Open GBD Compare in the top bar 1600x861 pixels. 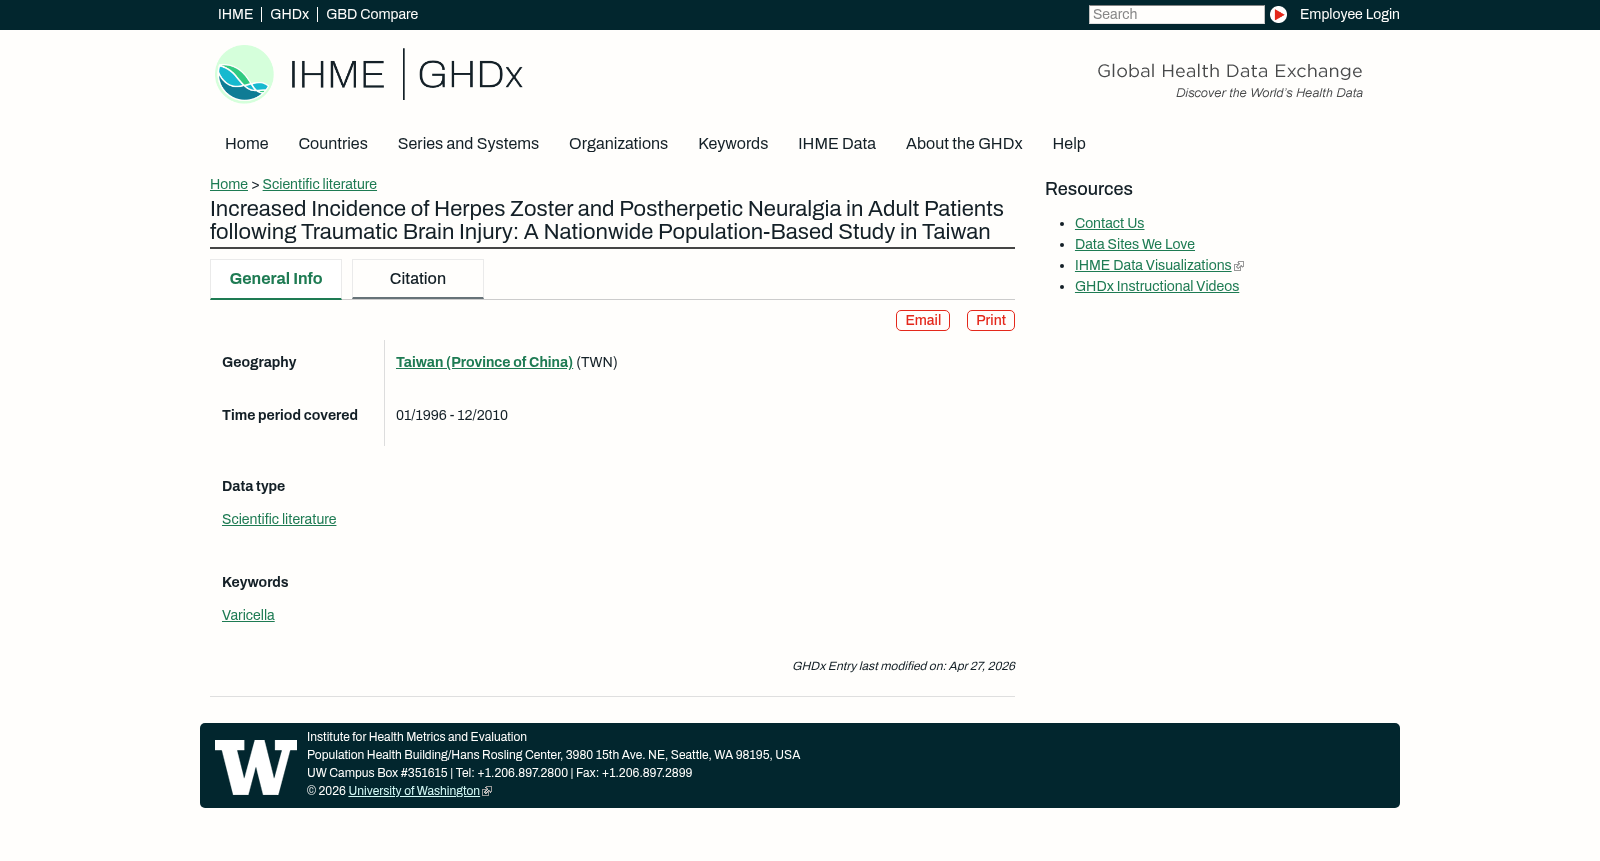click(x=372, y=14)
